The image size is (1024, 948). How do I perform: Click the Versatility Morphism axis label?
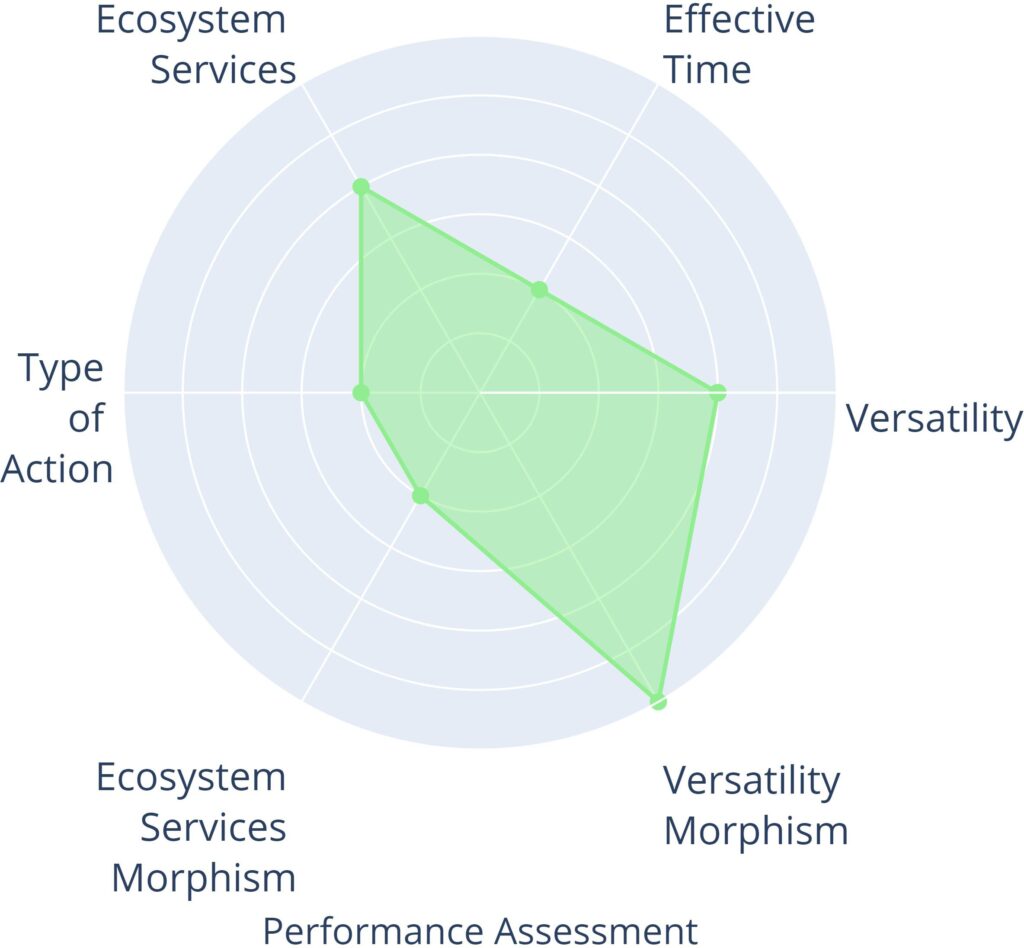[755, 805]
